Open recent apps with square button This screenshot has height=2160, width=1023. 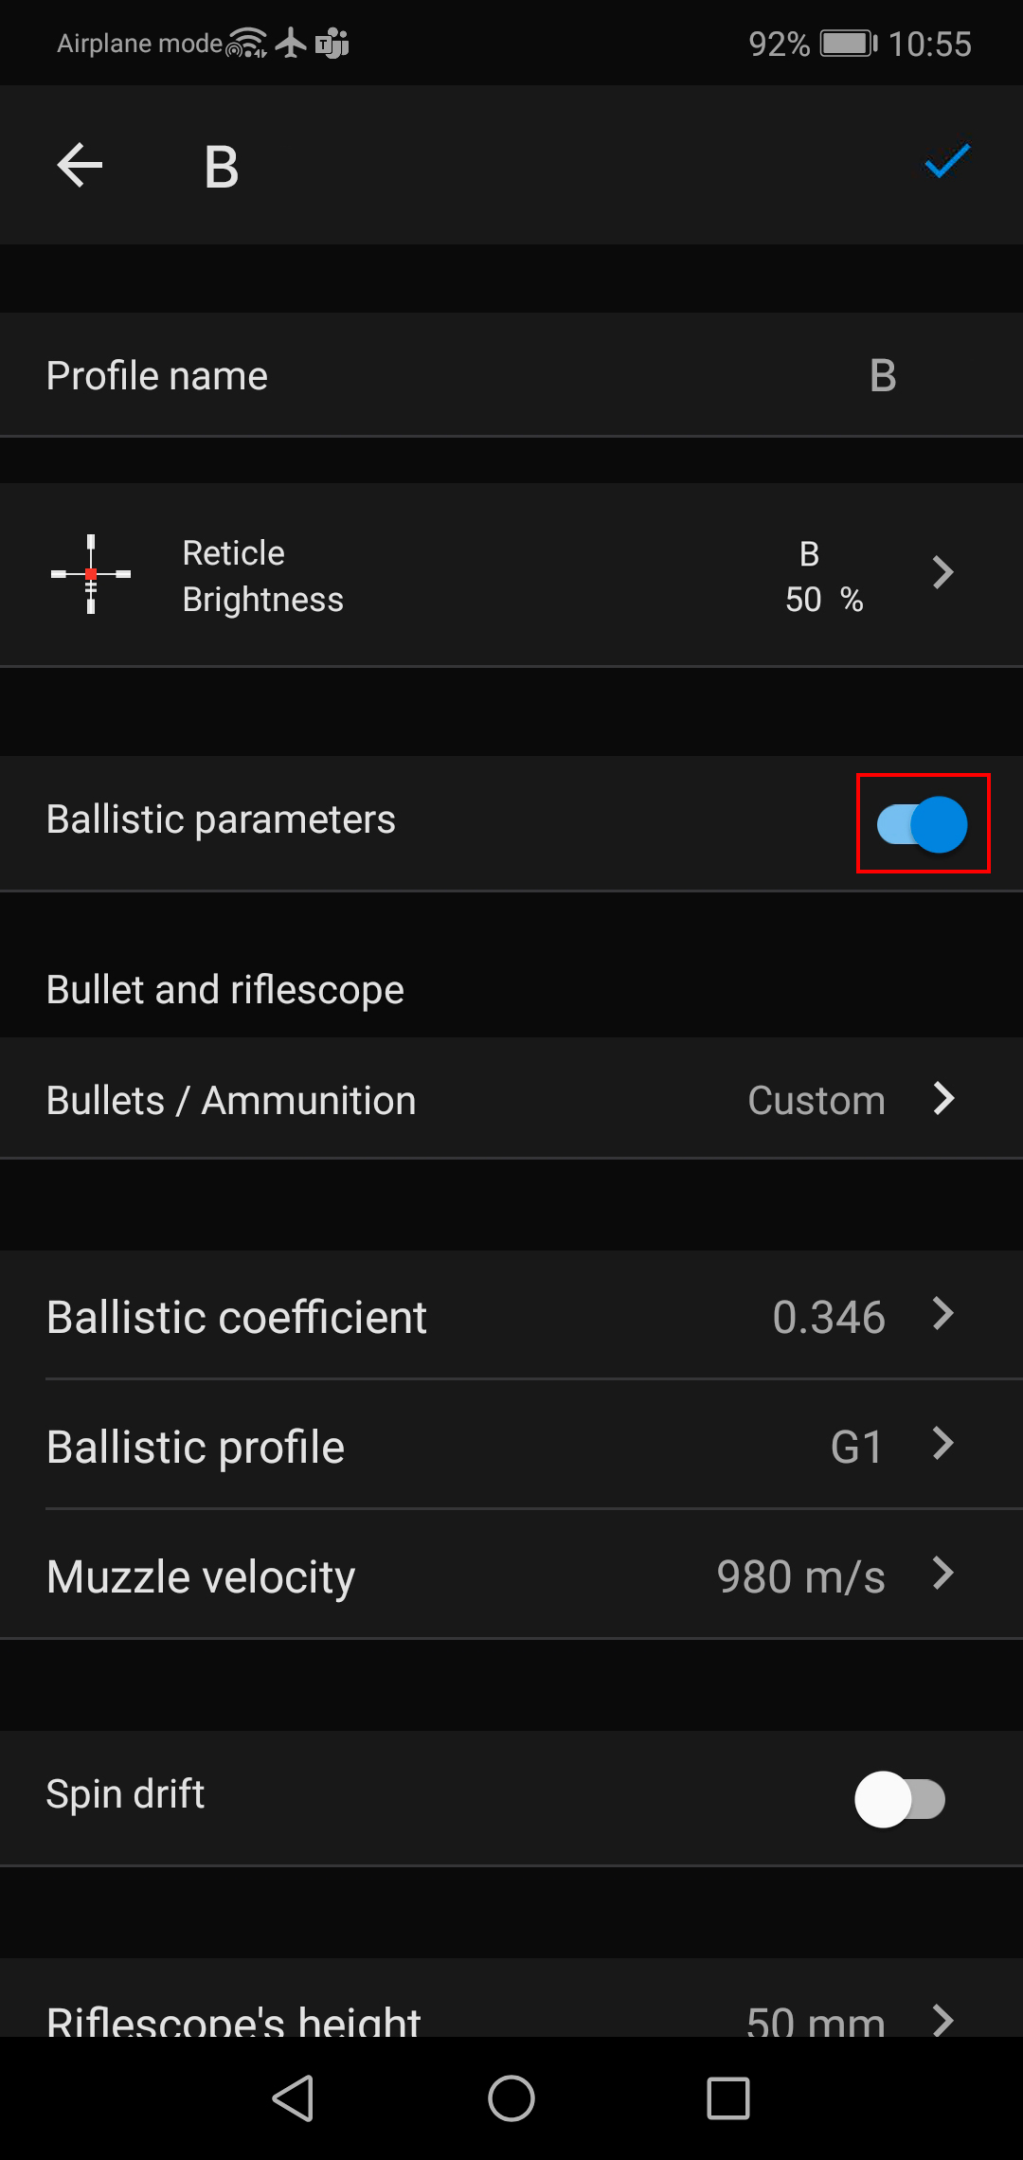click(727, 2097)
